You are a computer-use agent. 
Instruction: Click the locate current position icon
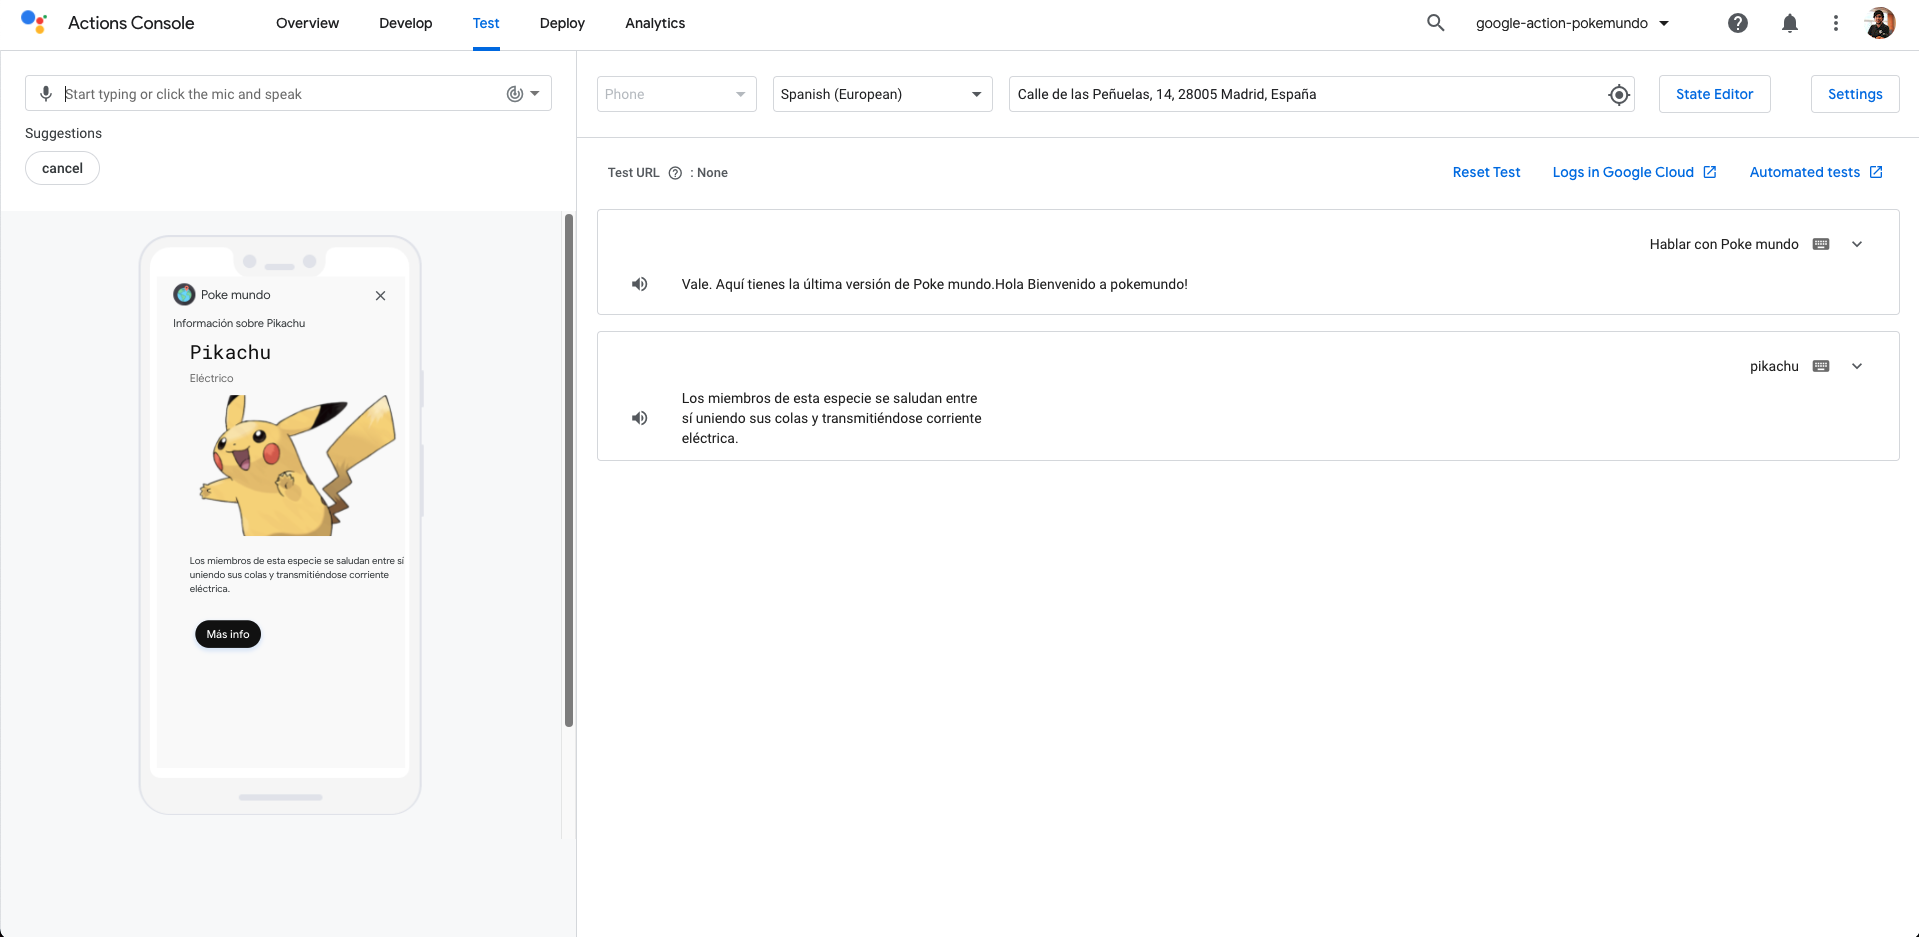pyautogui.click(x=1619, y=95)
